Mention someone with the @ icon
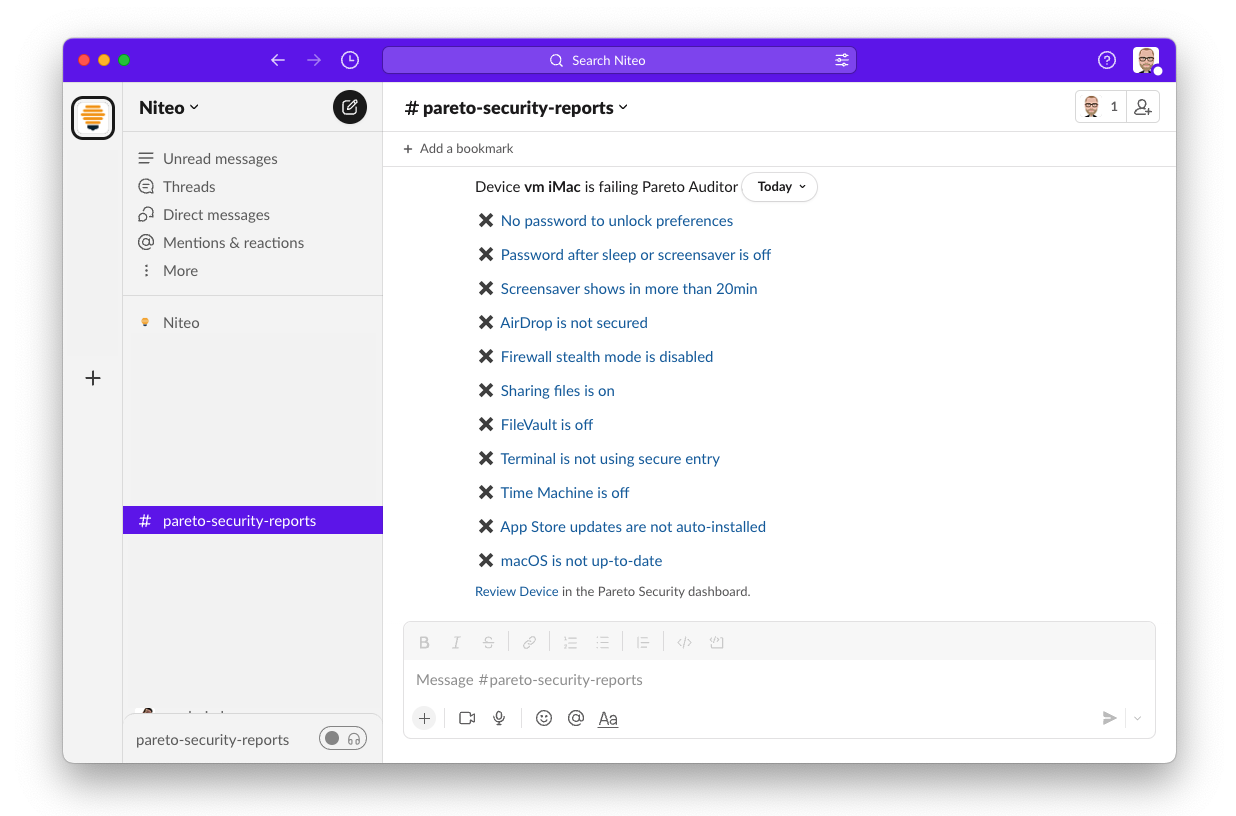 (575, 718)
